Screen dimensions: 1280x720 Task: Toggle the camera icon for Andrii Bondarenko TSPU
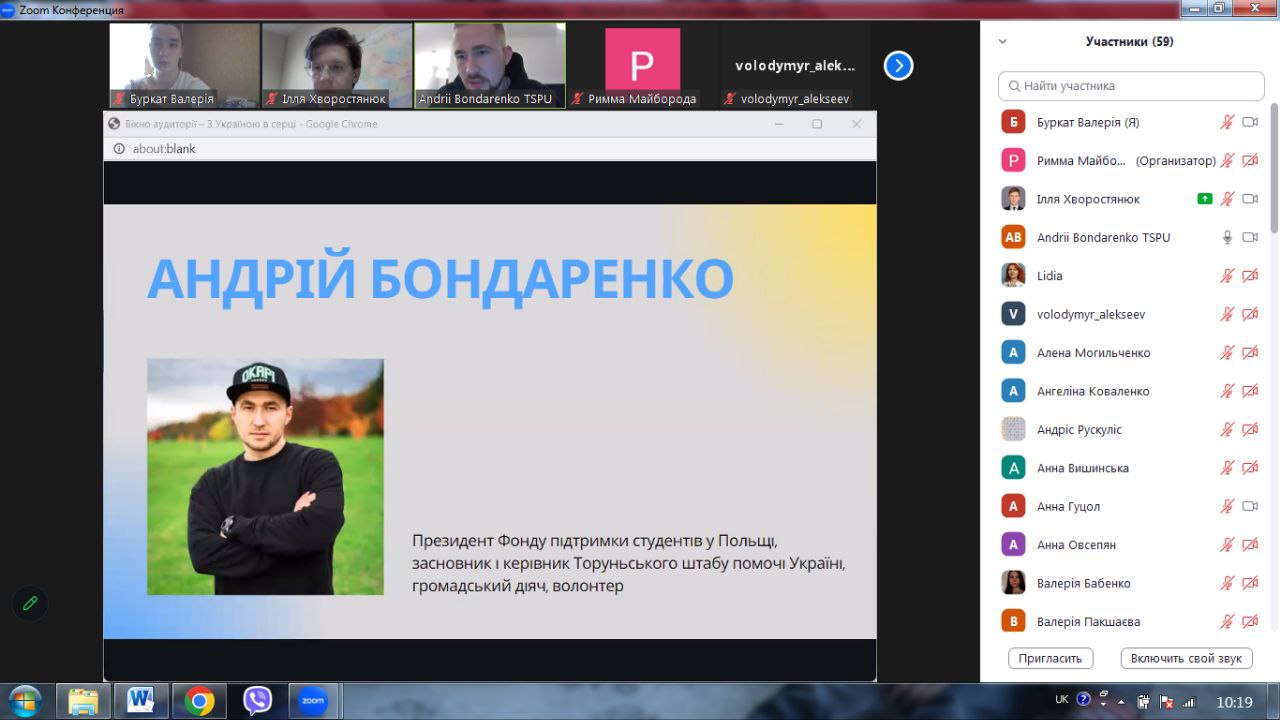[1250, 238]
